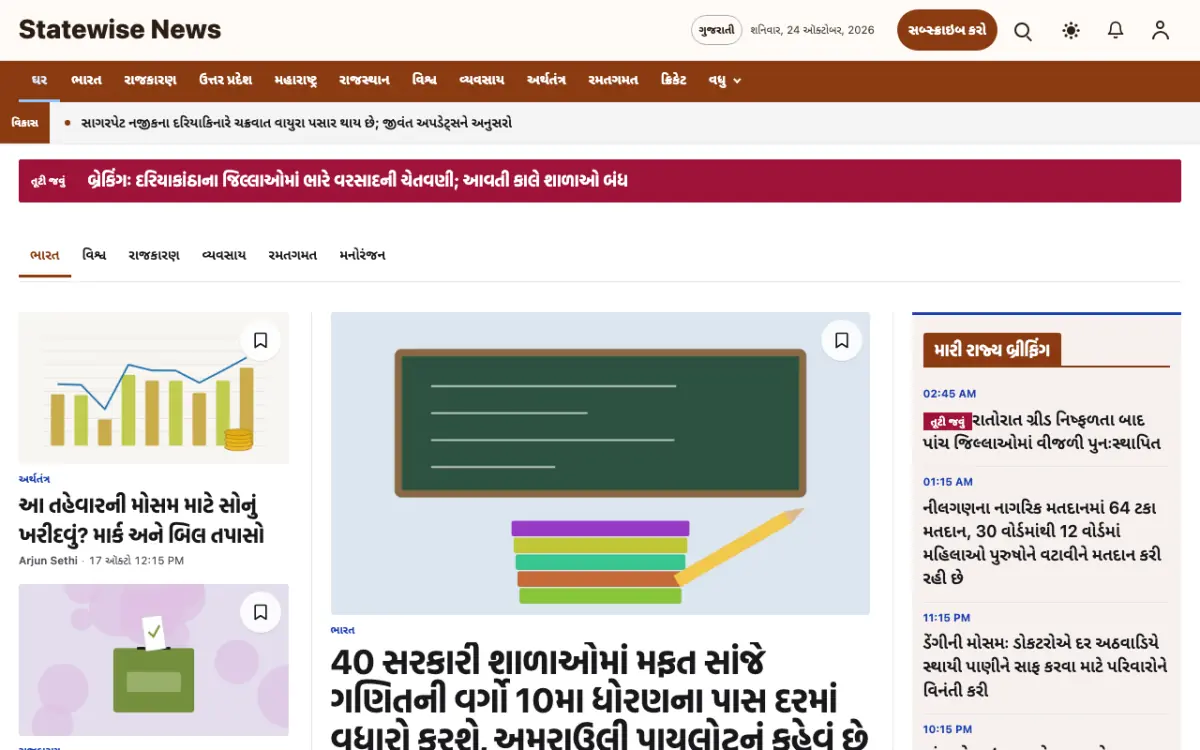Open રમતગમત in main navigation bar
The image size is (1200, 750).
[613, 81]
